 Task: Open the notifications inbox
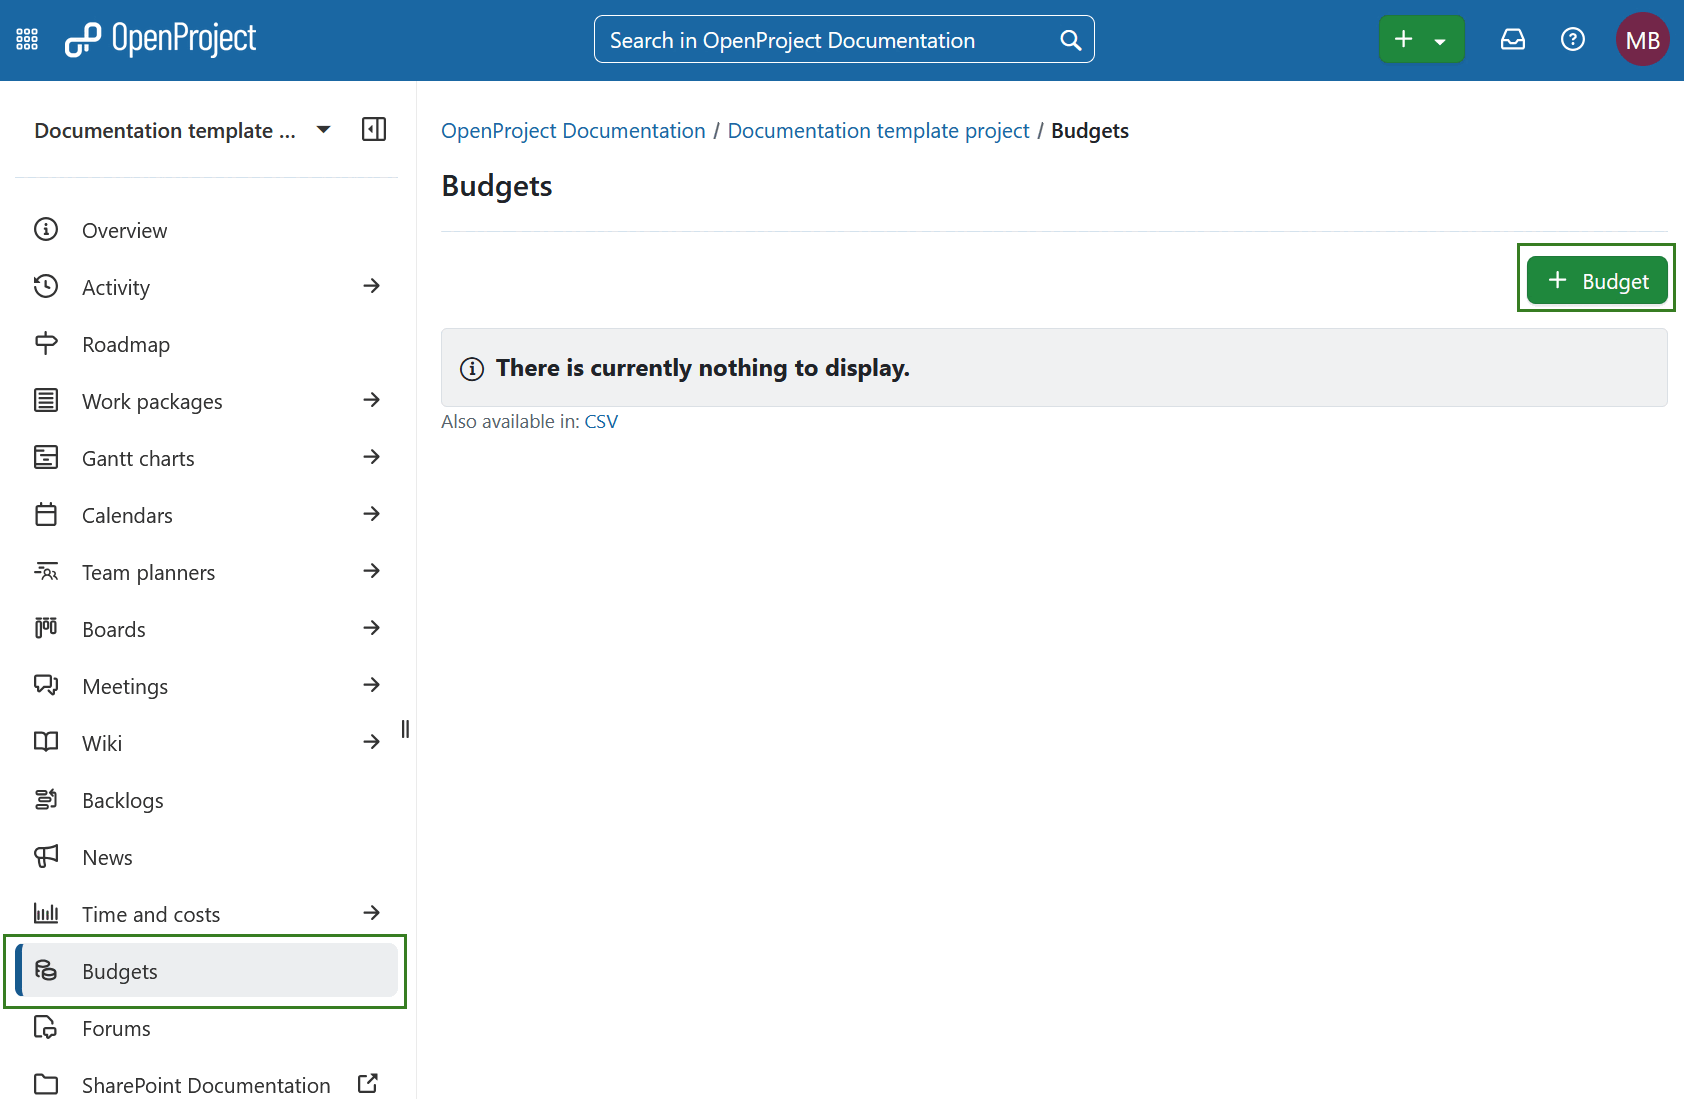(x=1513, y=39)
